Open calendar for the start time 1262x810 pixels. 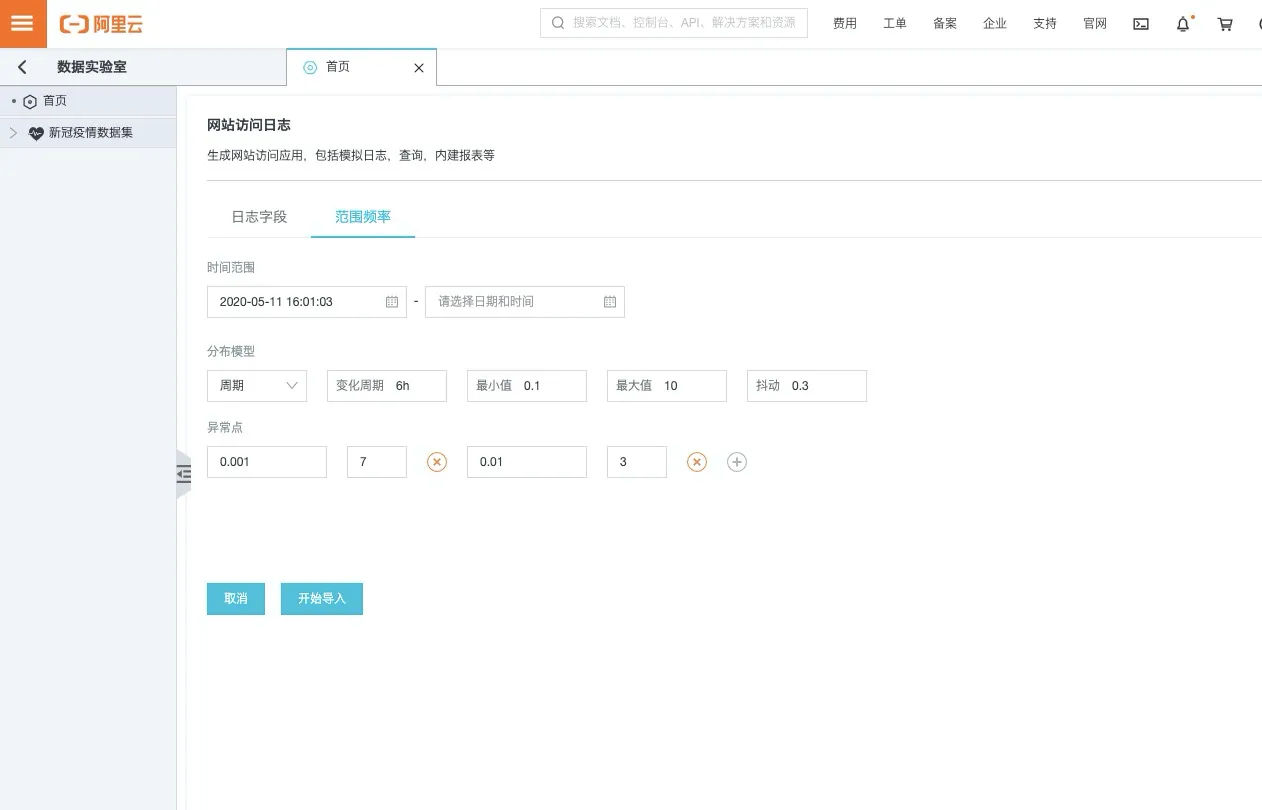(x=392, y=302)
